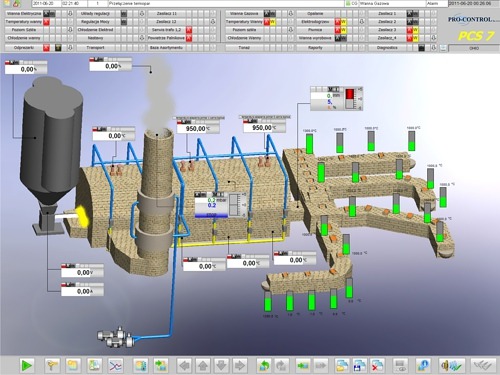This screenshot has height=375, width=500.
Task: Click the grey checkmarks acknowledge icon
Action: 484,366
